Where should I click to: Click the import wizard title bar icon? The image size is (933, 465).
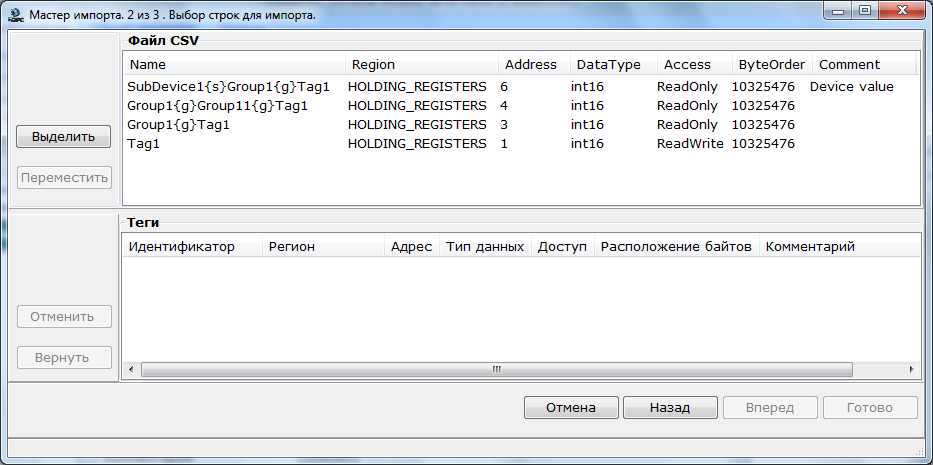point(15,15)
